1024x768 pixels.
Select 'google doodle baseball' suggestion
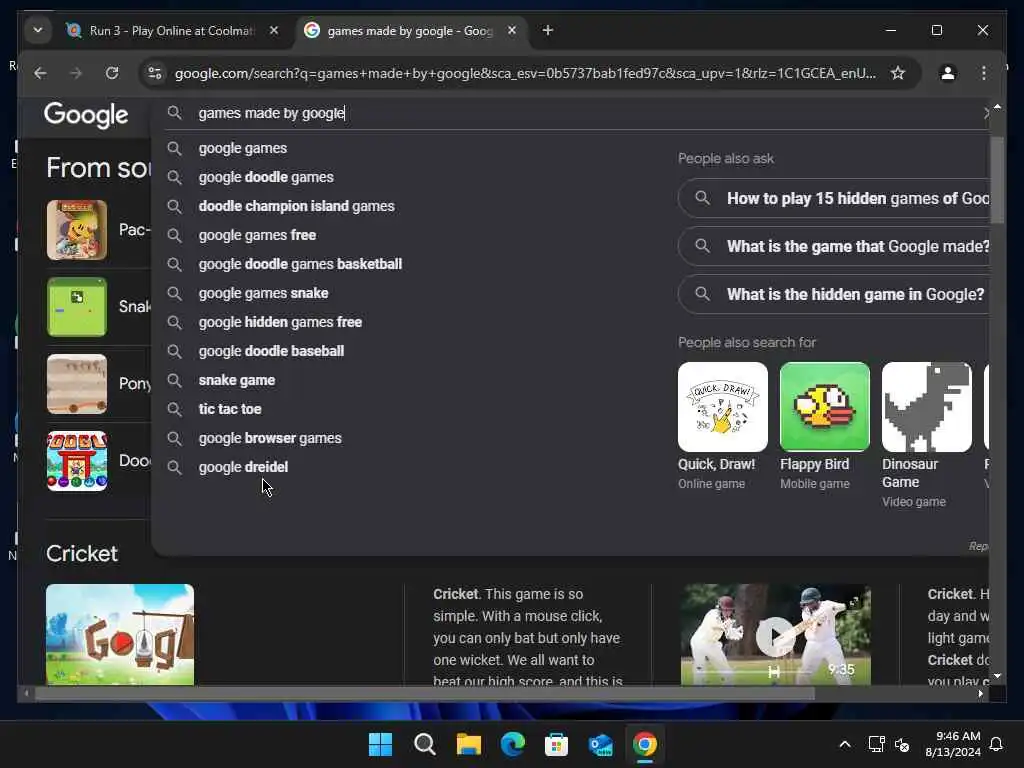click(x=271, y=351)
